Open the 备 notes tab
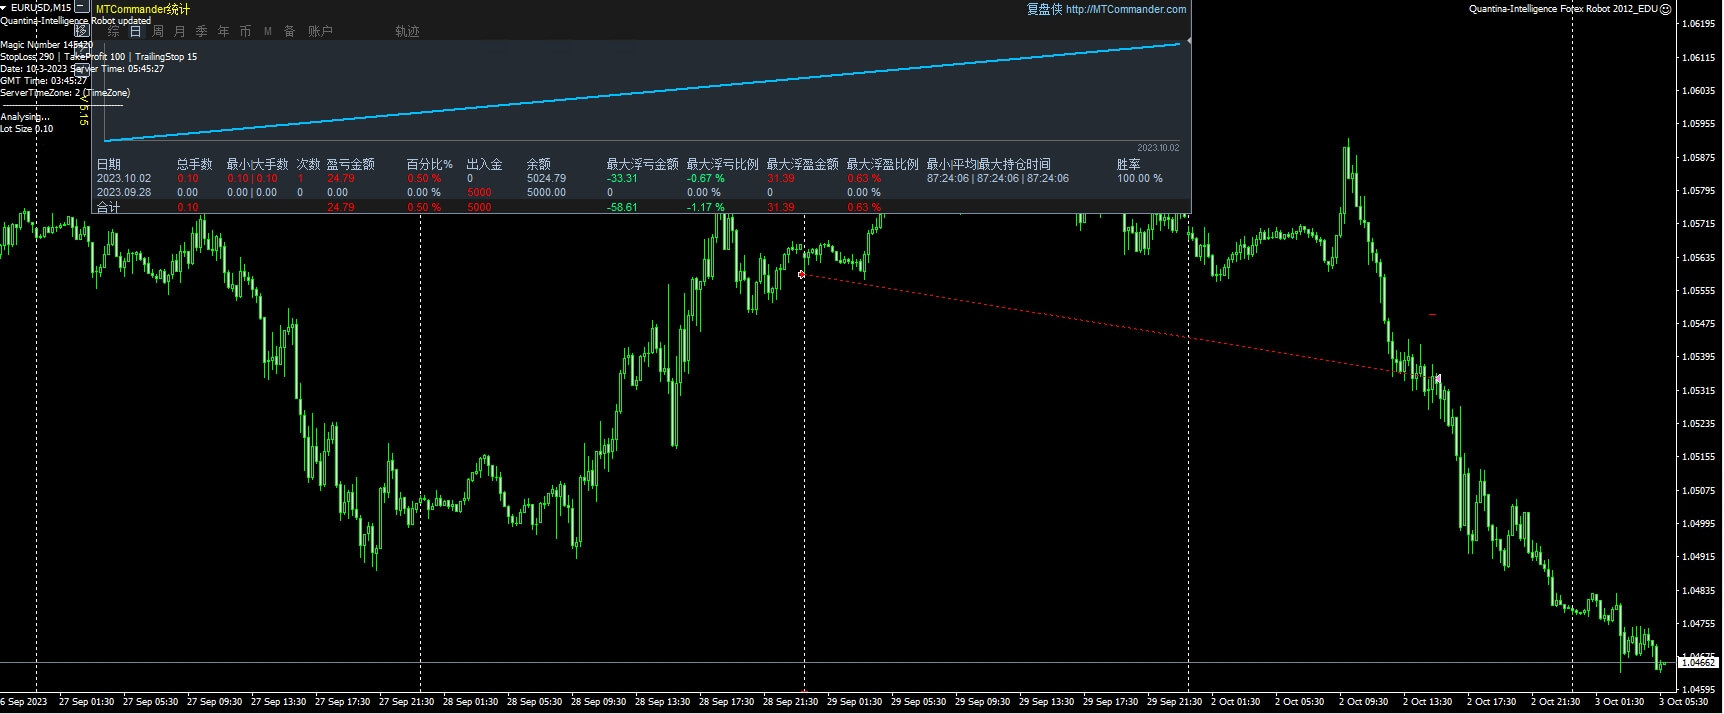This screenshot has width=1724, height=714. [x=289, y=31]
